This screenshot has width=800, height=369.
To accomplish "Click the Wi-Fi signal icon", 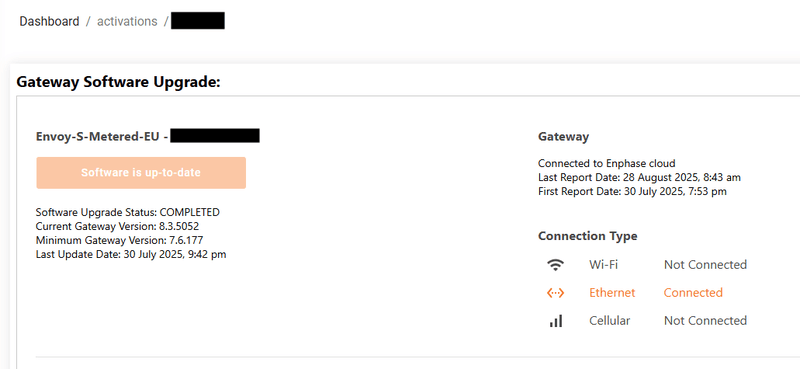I will pyautogui.click(x=555, y=265).
